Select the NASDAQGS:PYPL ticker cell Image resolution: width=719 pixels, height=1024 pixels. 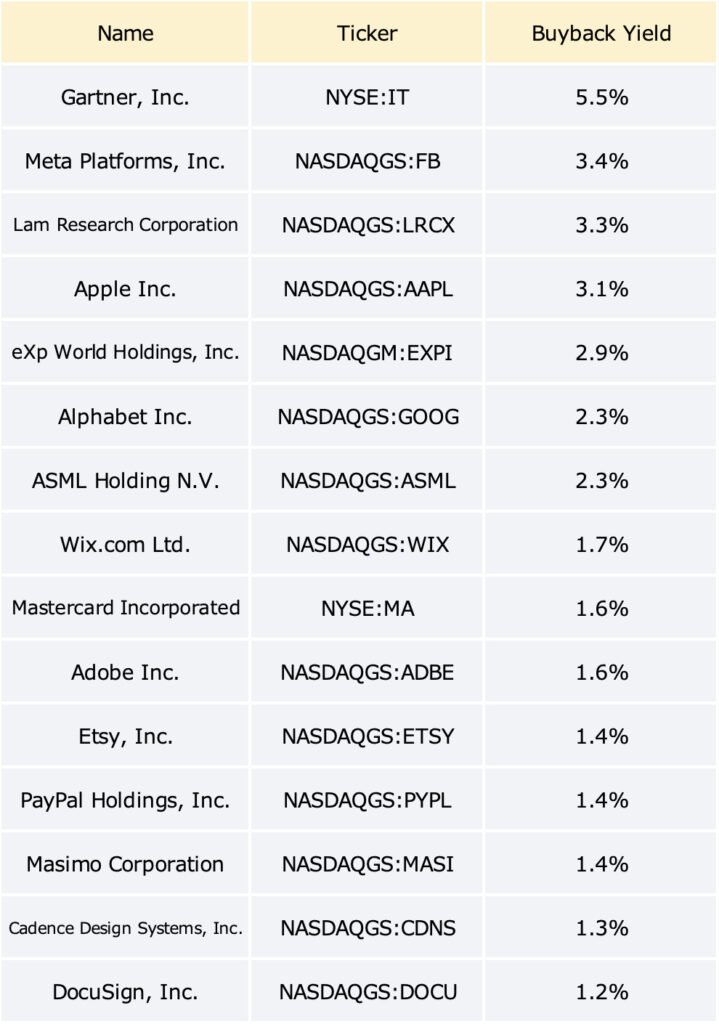366,800
